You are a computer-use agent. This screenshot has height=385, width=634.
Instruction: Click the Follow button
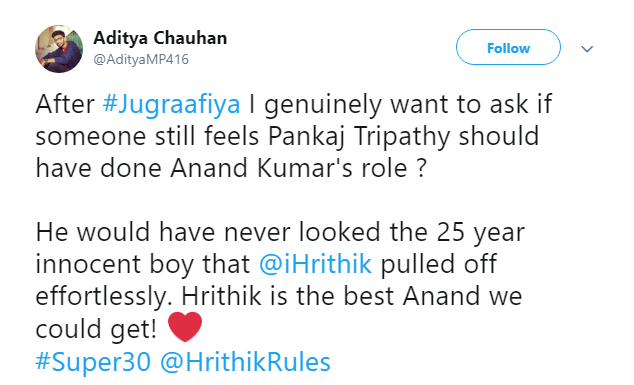click(x=508, y=47)
